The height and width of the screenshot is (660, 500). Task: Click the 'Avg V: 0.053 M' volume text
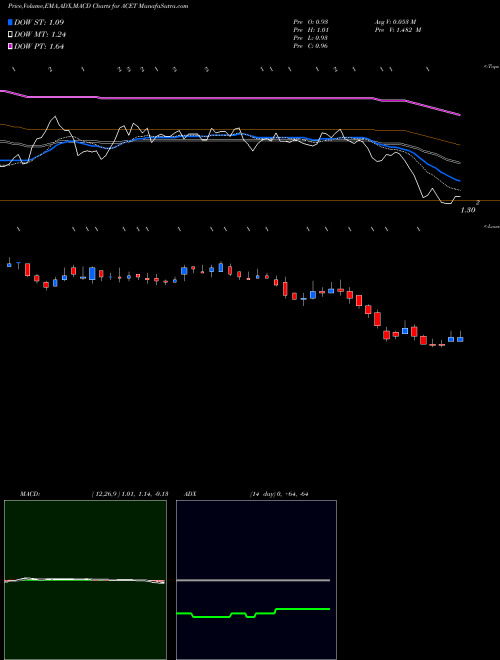click(395, 22)
